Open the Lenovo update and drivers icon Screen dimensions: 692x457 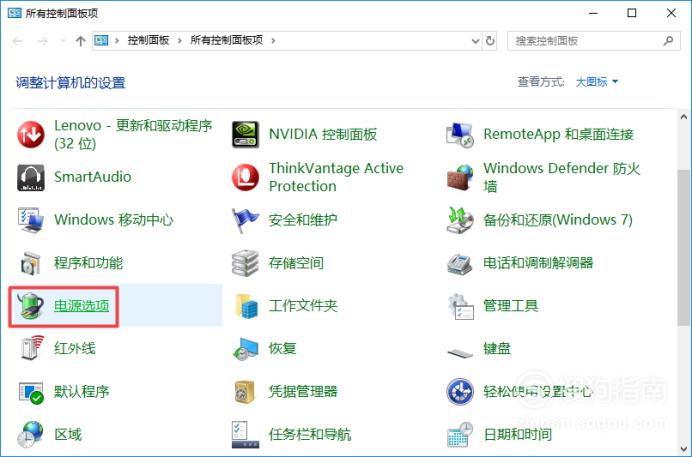(x=30, y=135)
